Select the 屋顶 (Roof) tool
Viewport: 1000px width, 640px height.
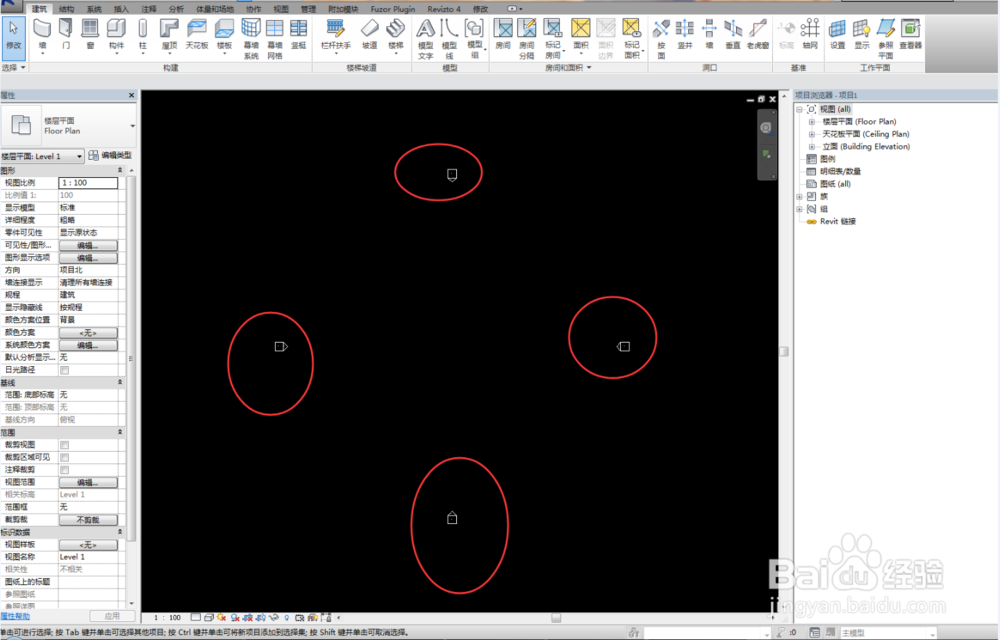[x=169, y=34]
